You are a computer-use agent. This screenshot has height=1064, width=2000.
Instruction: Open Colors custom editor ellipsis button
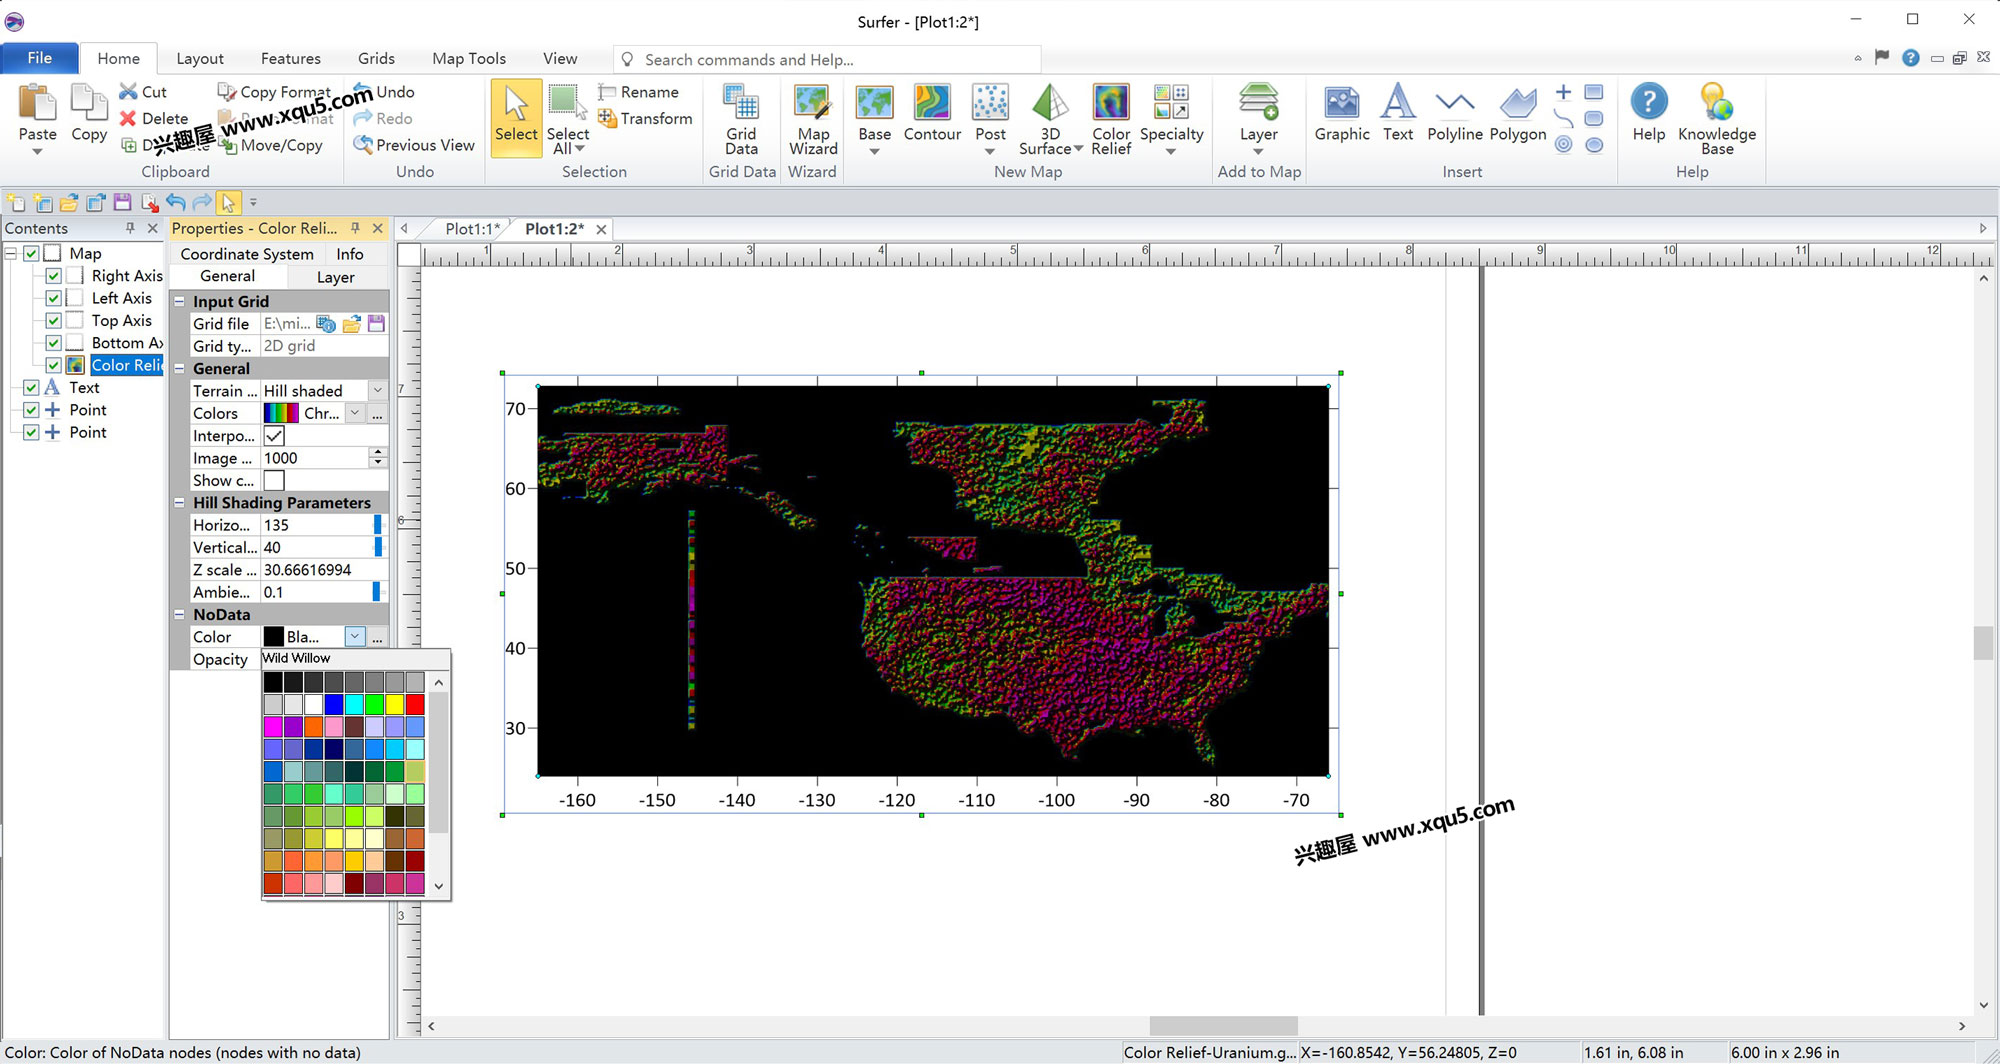pos(377,413)
